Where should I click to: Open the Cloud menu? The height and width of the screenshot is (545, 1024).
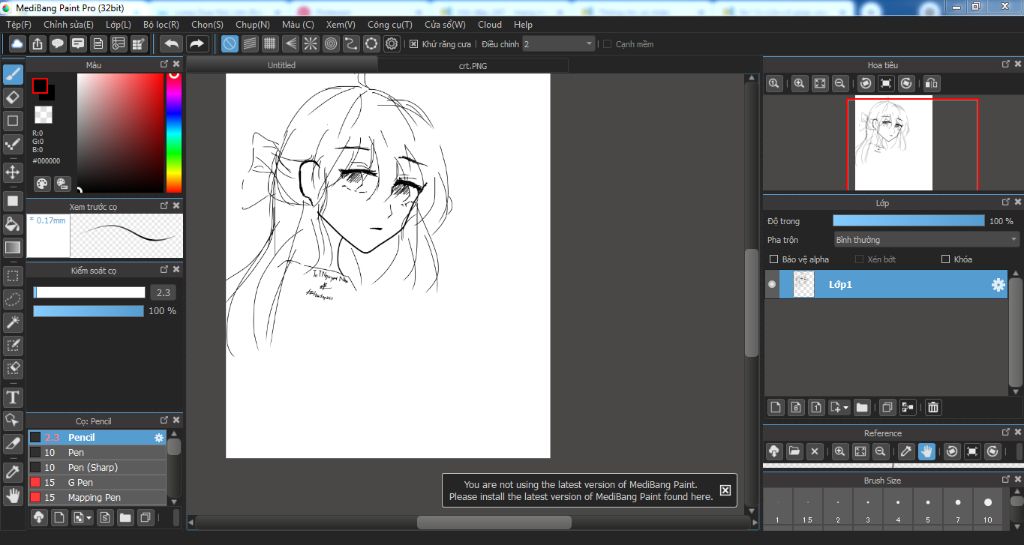coord(489,24)
